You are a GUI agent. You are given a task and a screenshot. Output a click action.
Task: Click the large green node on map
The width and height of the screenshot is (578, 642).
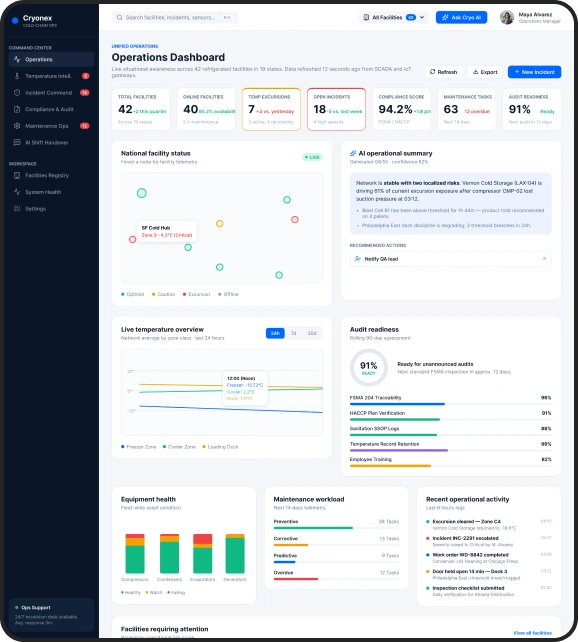tap(142, 193)
